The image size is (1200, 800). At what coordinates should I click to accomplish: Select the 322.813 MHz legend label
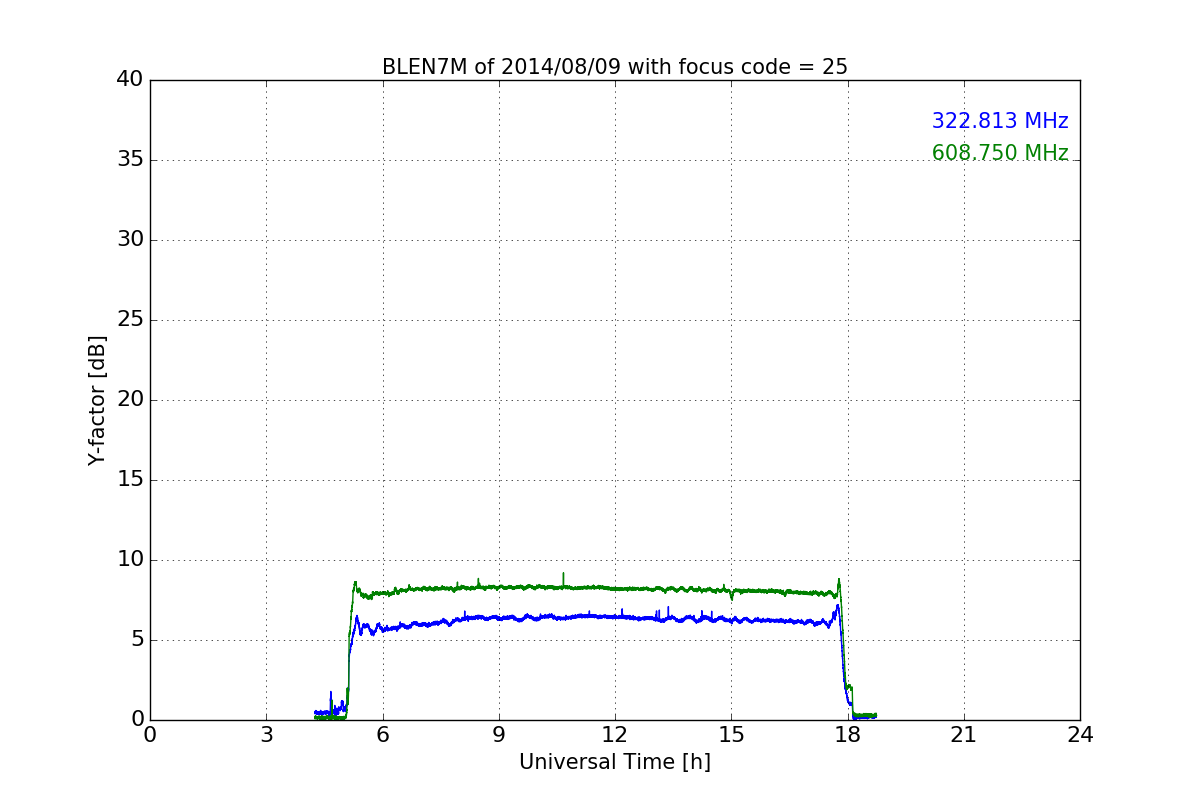pyautogui.click(x=1000, y=121)
